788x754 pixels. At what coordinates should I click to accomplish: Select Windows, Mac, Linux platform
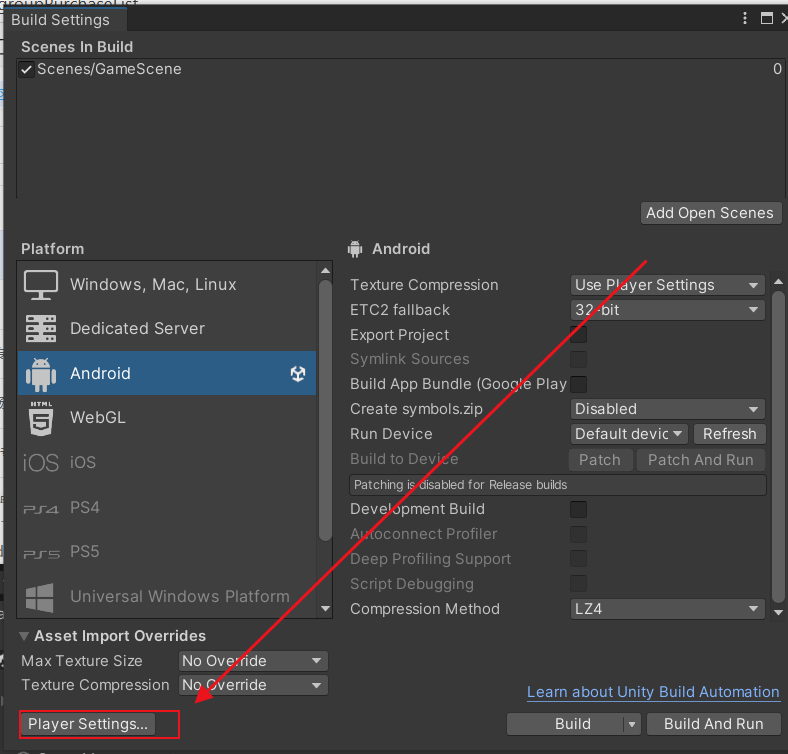coord(167,285)
